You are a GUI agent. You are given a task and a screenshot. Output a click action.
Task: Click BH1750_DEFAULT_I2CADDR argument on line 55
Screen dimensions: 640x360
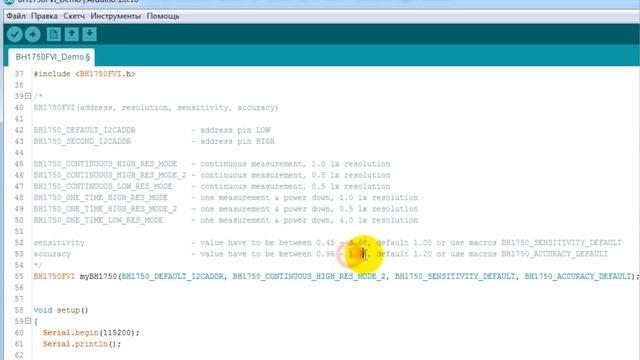click(173, 276)
